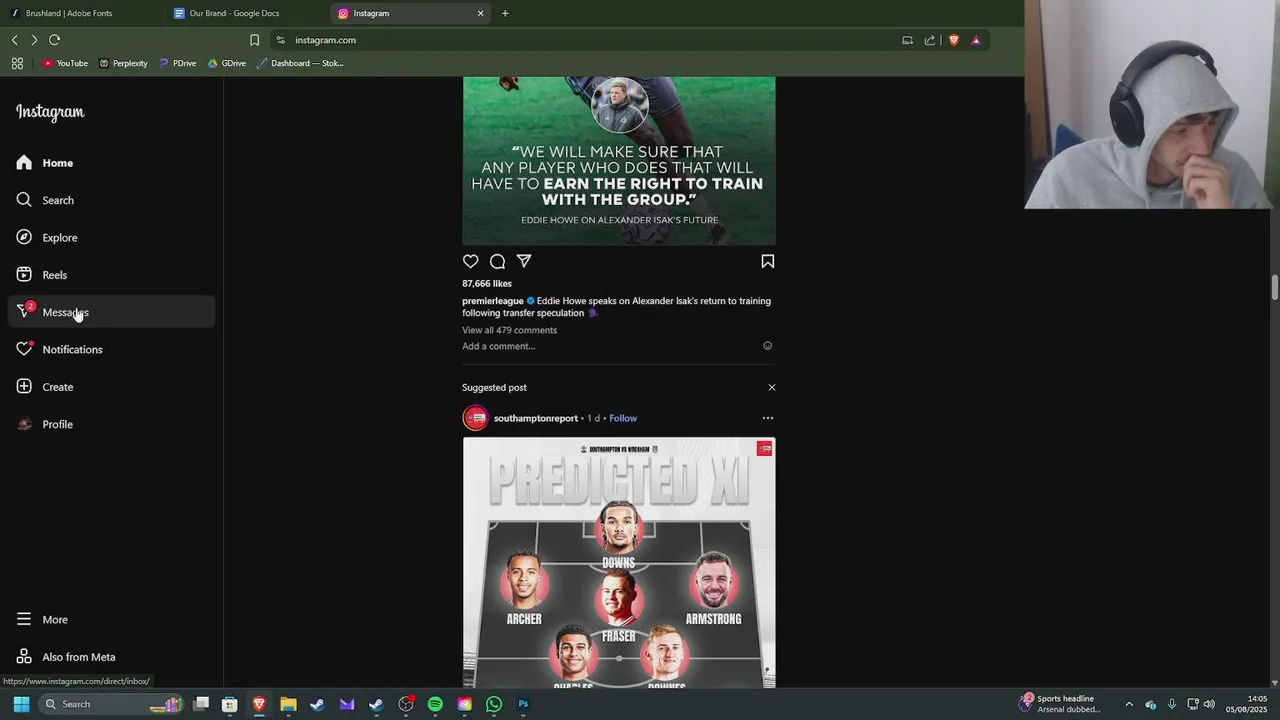Open the PDrive bookmark
Screen dimensions: 1280x720
tap(178, 63)
